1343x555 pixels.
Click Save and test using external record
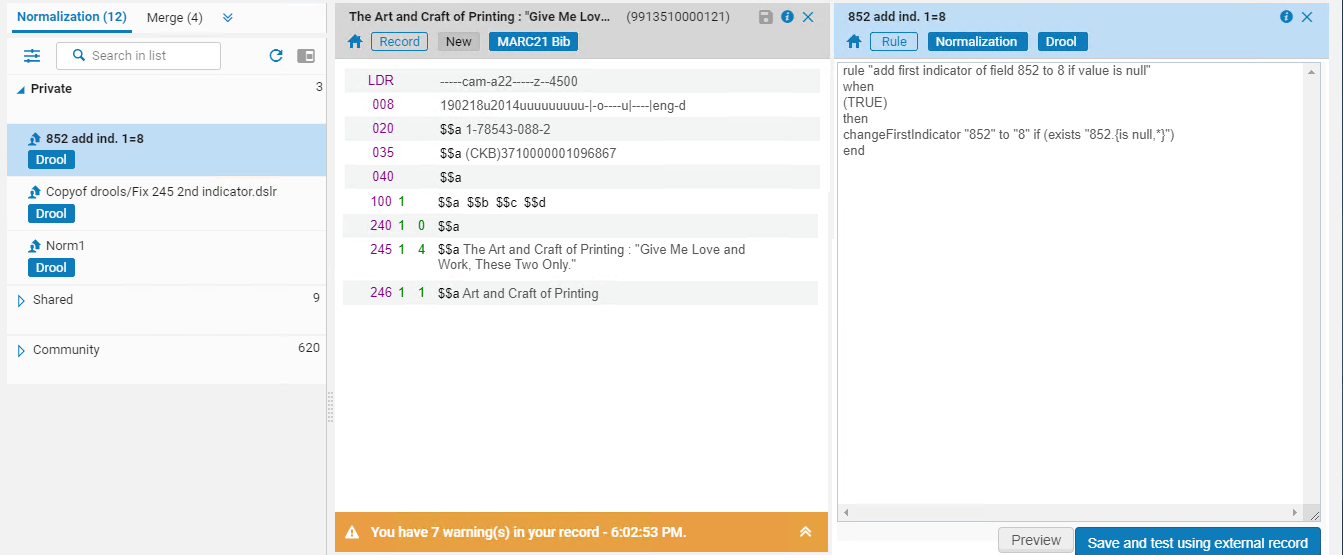coord(1198,543)
